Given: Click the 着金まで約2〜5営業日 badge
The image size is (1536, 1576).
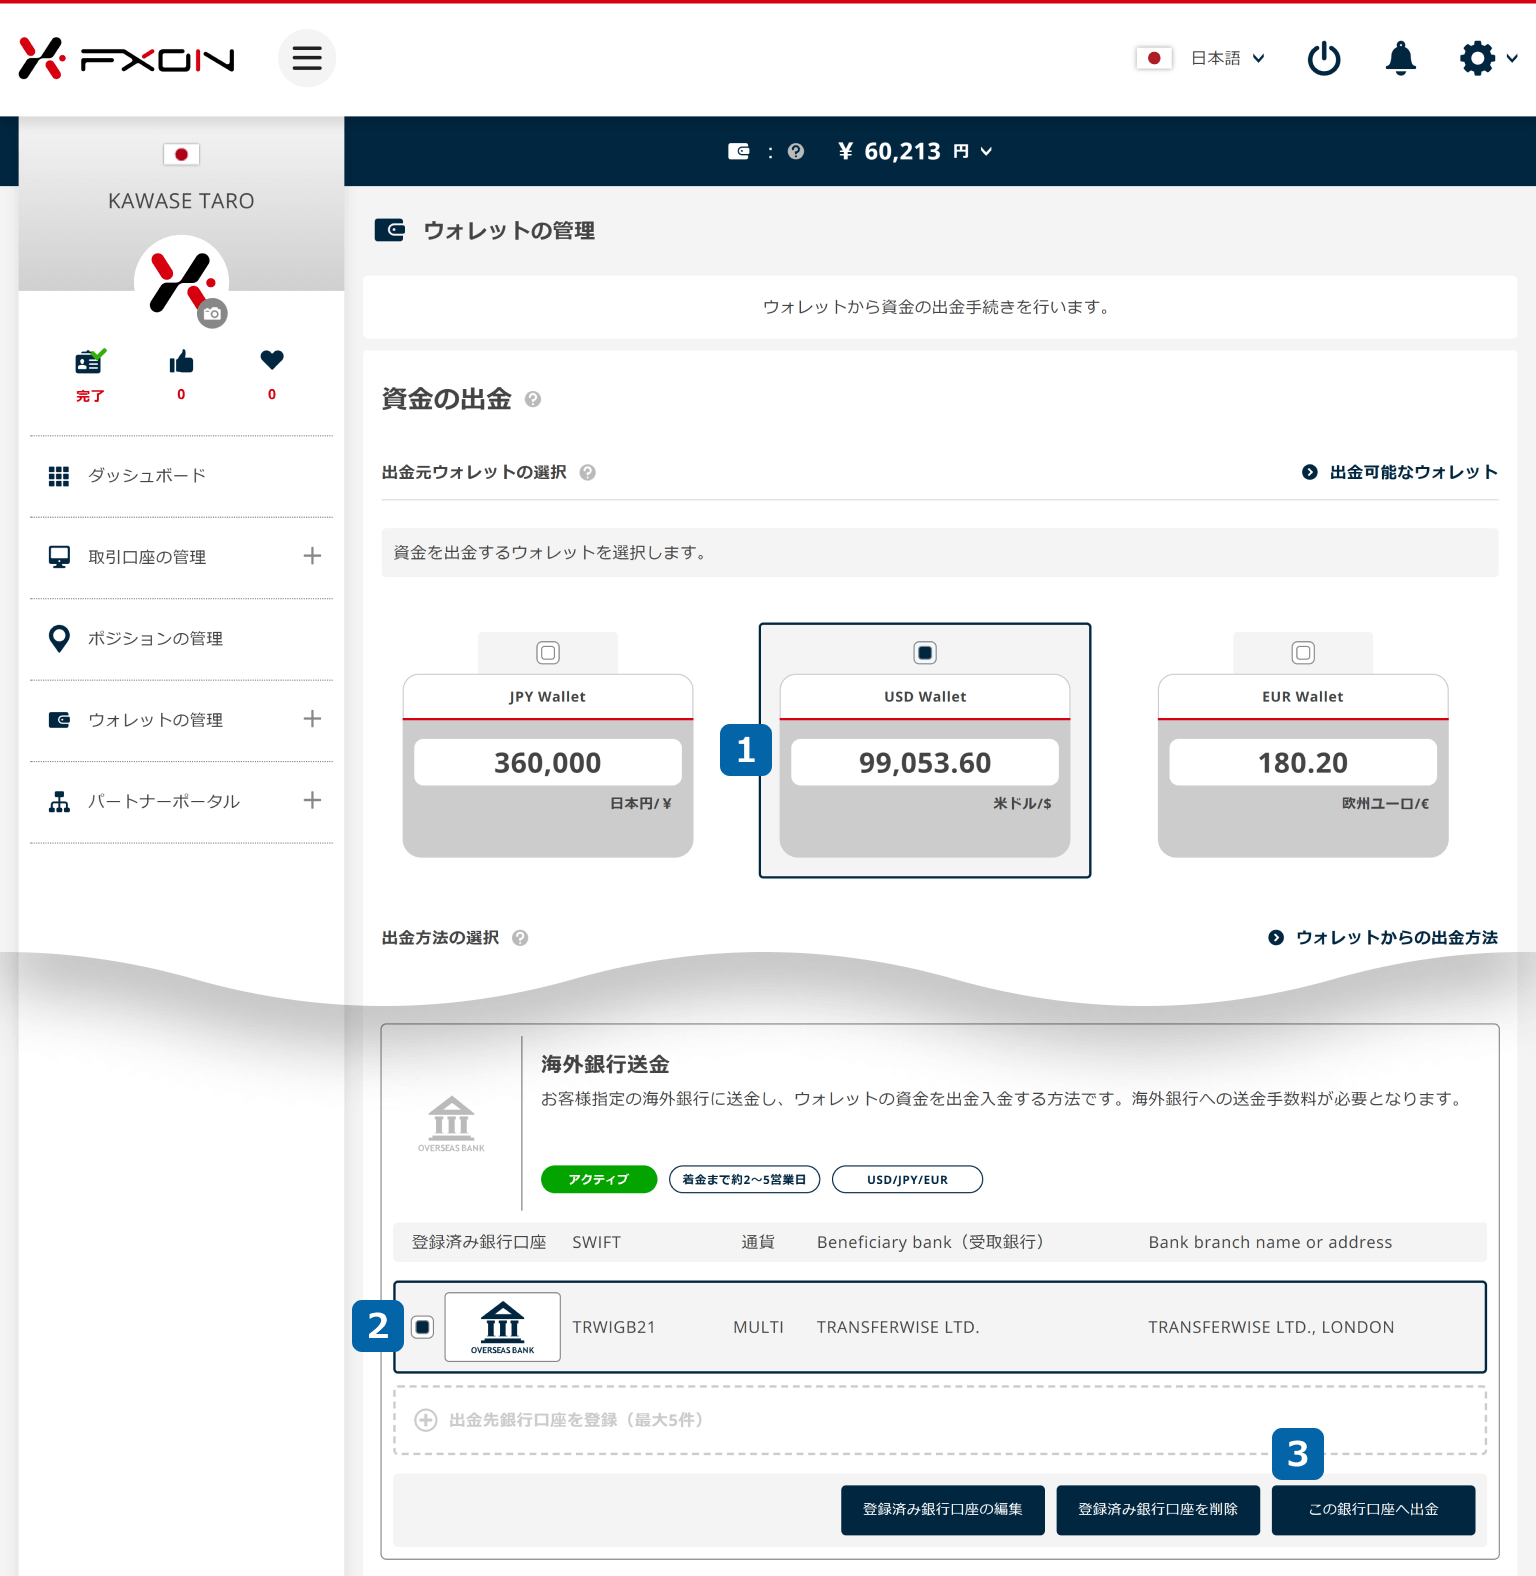Looking at the screenshot, I should point(745,1180).
